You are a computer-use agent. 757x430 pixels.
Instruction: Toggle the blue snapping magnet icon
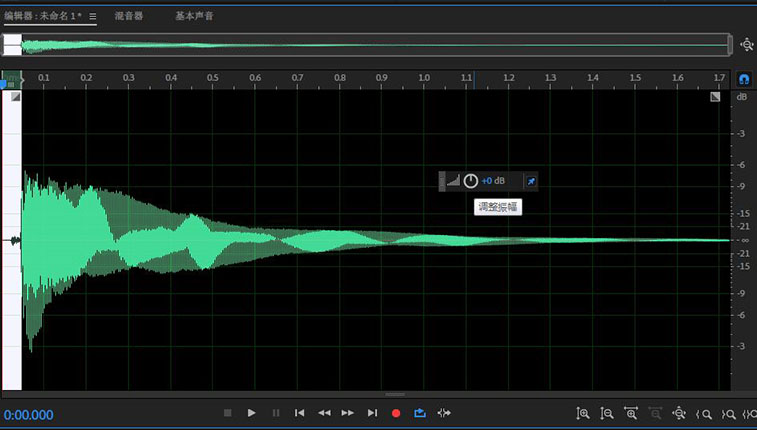pos(744,79)
